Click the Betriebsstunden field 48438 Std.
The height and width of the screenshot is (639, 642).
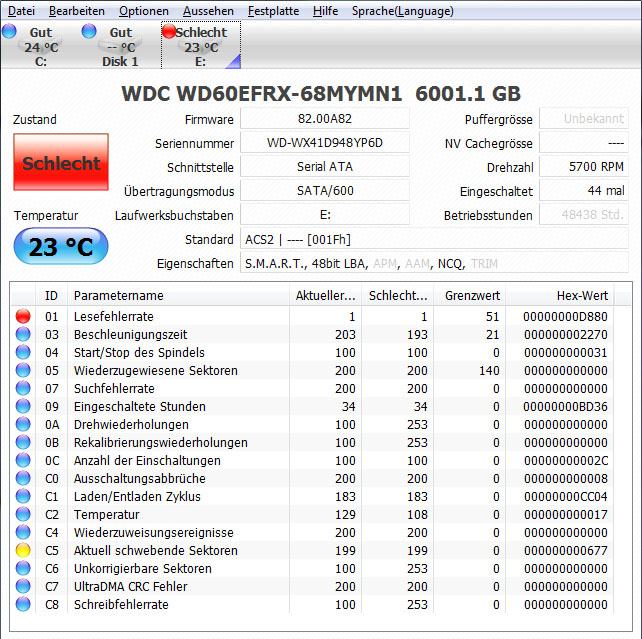584,215
